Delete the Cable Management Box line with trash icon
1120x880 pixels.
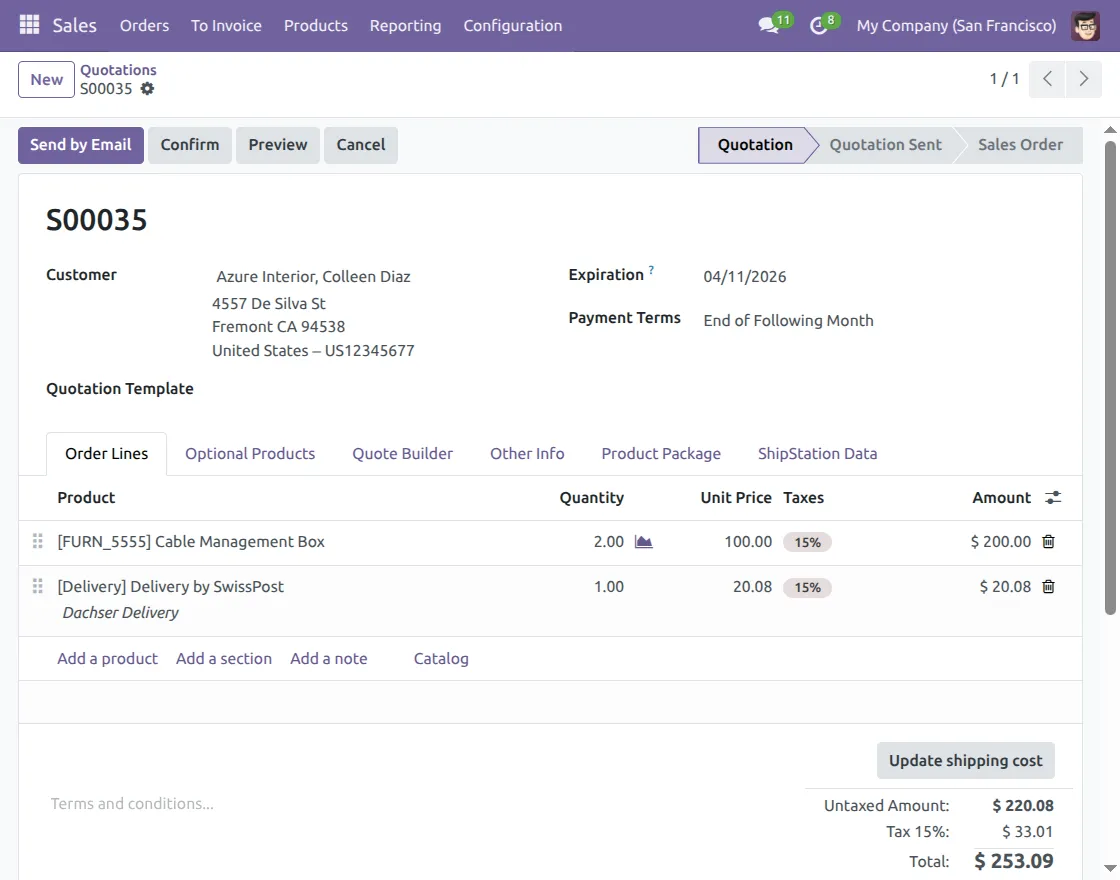pyautogui.click(x=1048, y=541)
